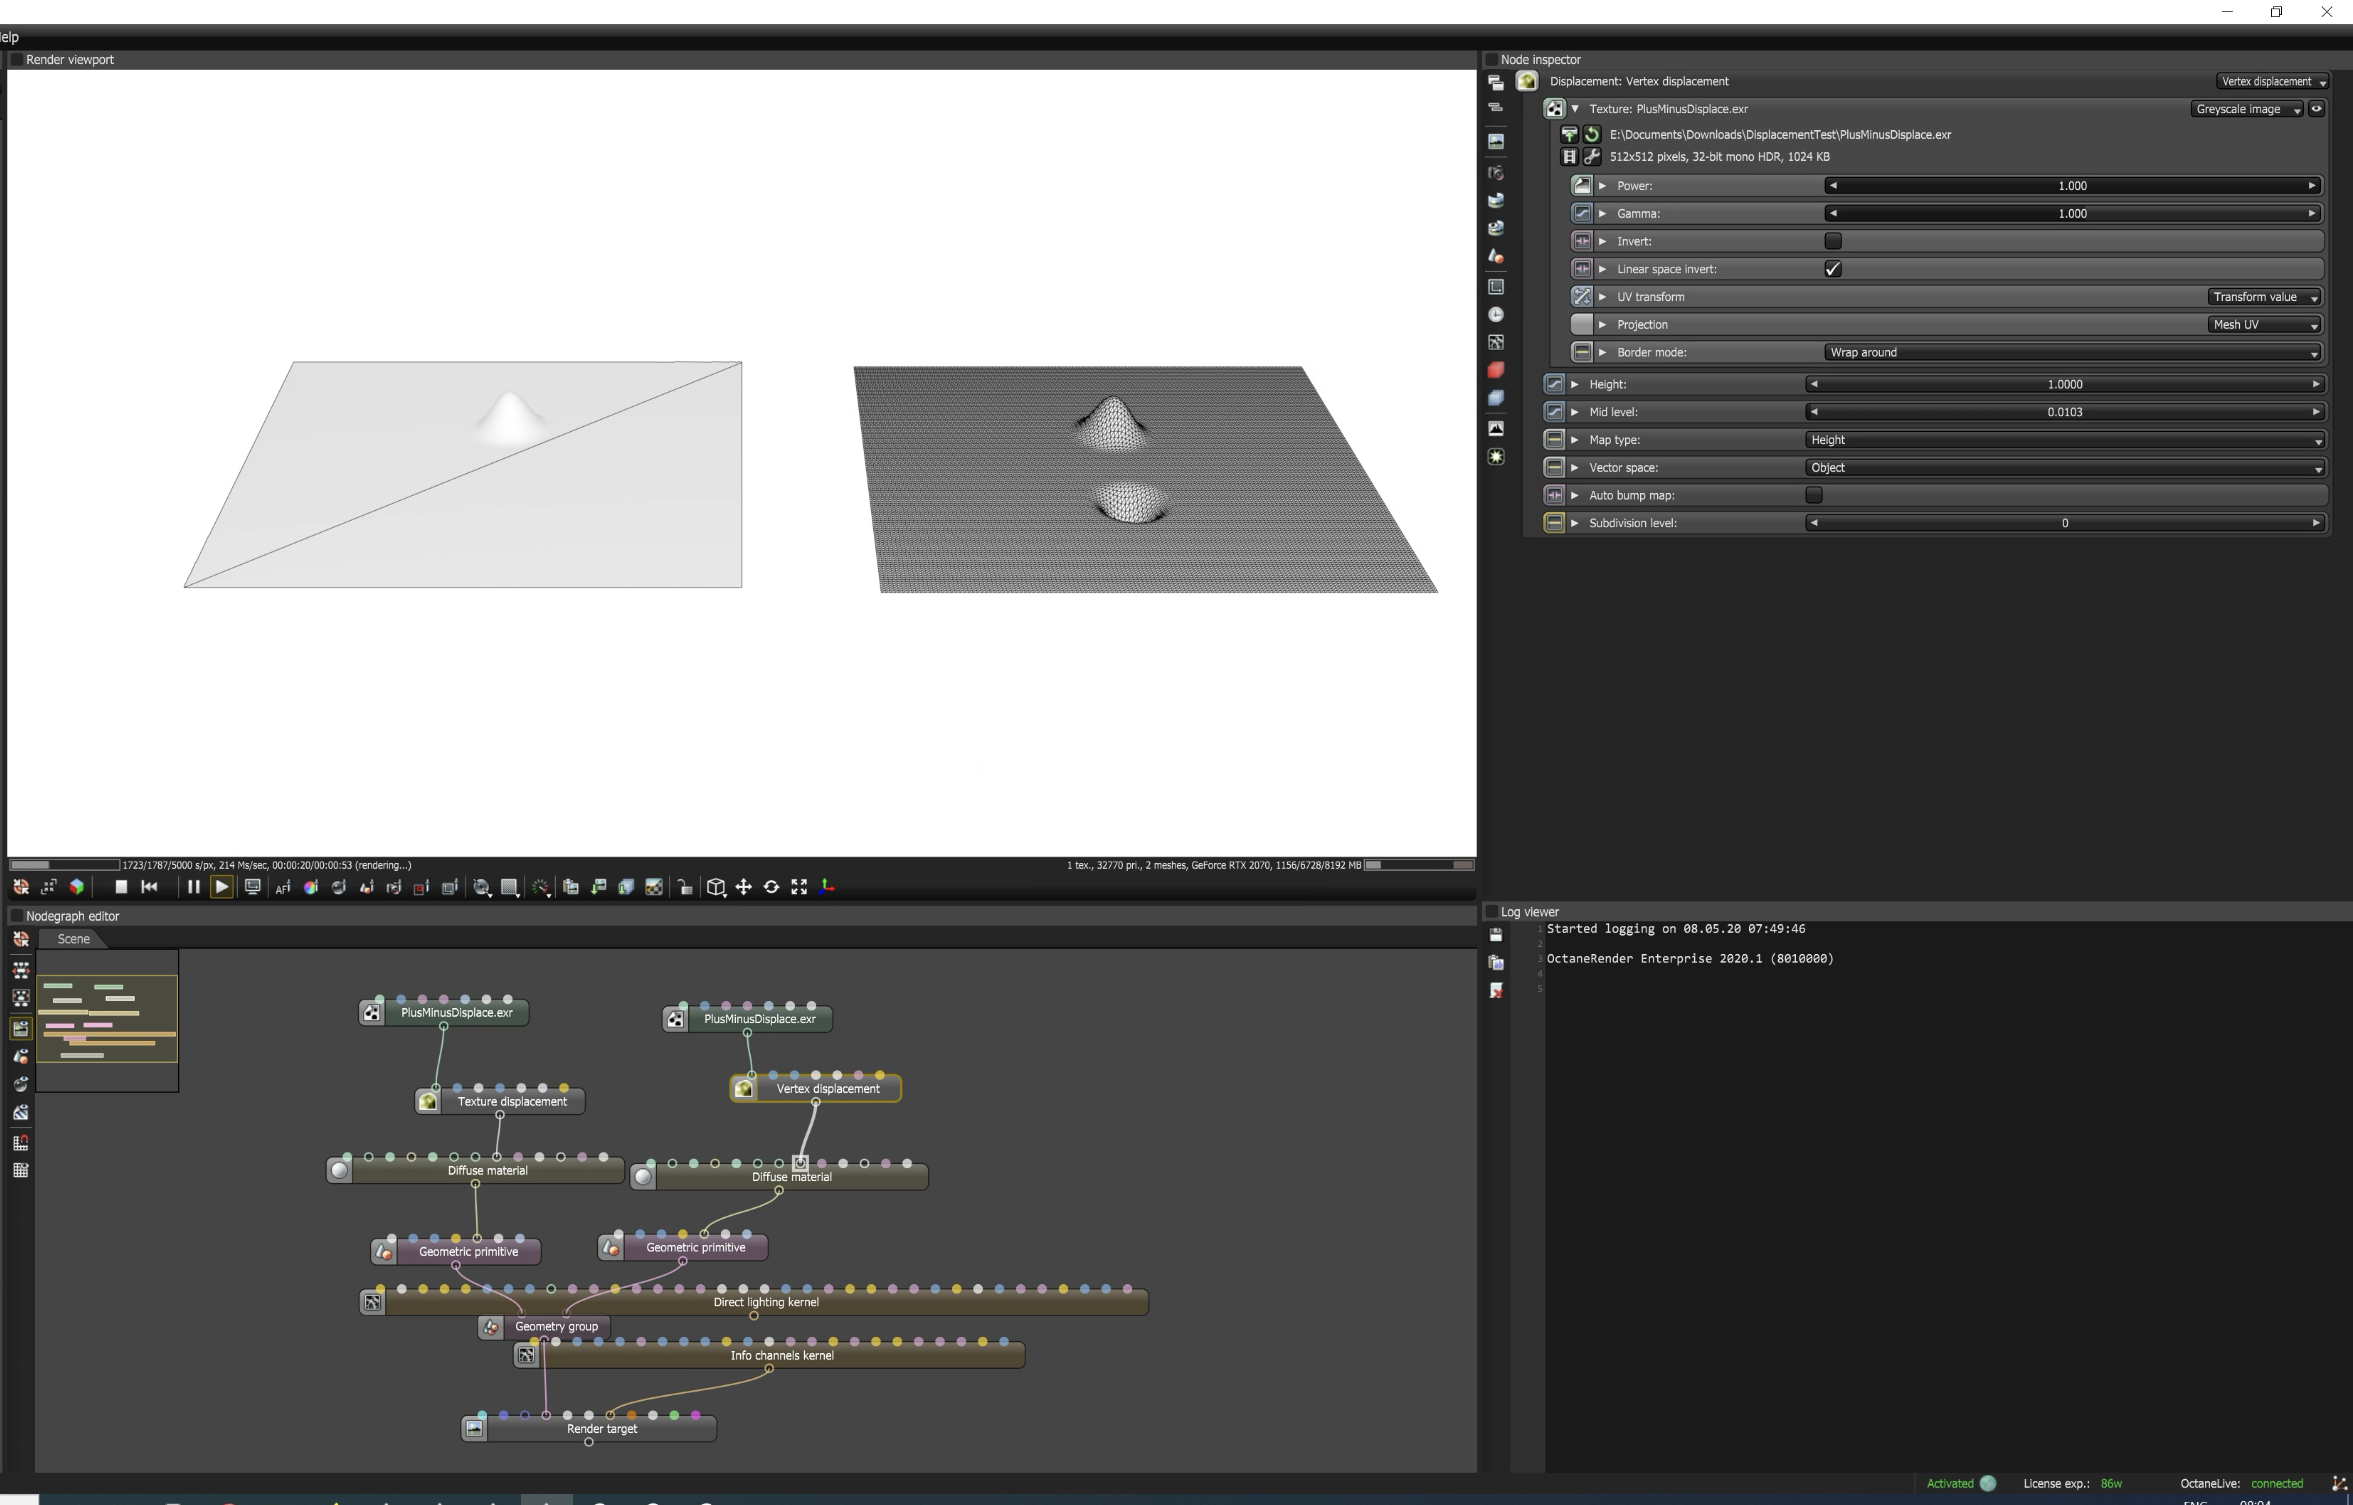This screenshot has height=1505, width=2353.
Task: Select the Scene tab in Nodegraph editor
Action: point(73,939)
